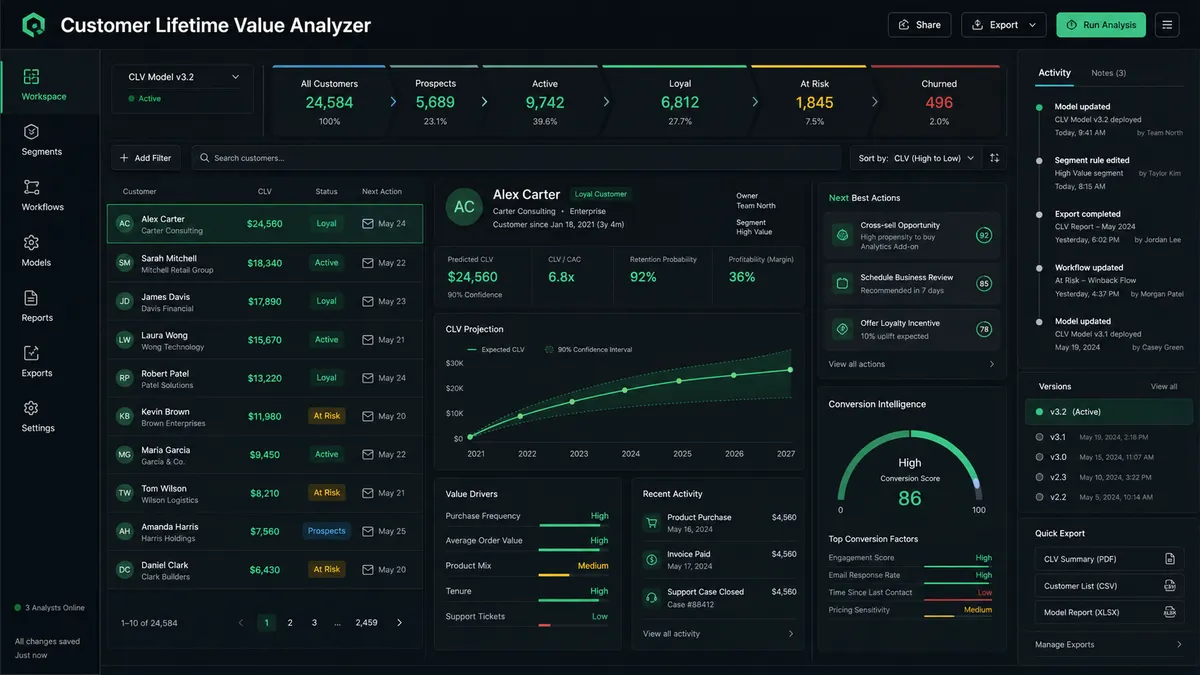Click the search magnifier icon
The width and height of the screenshot is (1200, 675).
click(x=205, y=158)
